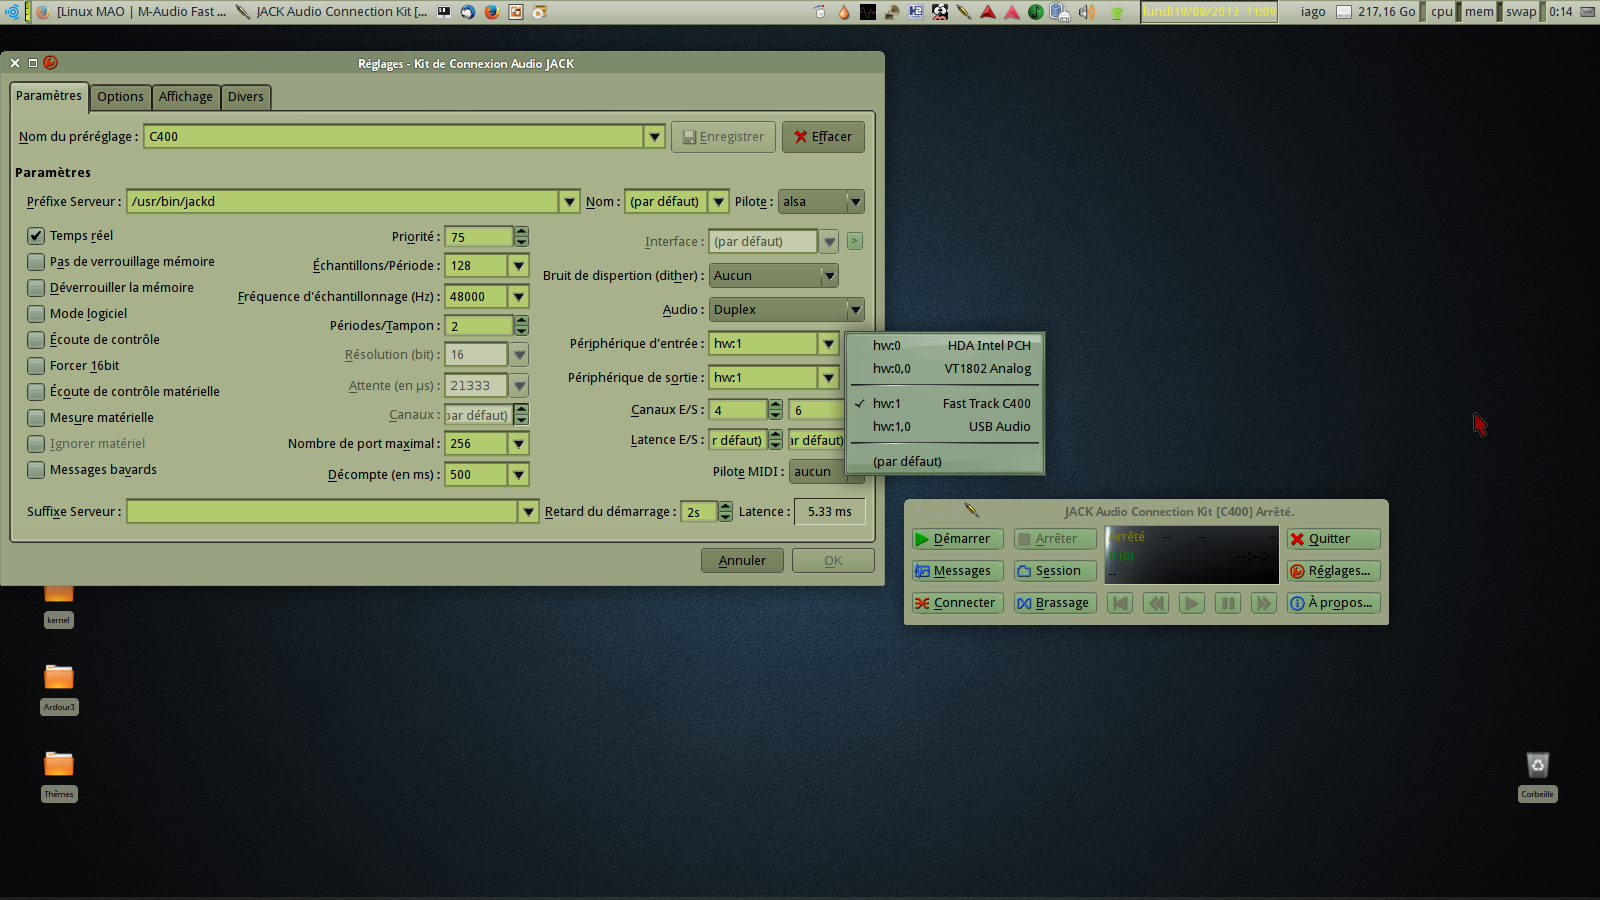Open the Corbeille trash icon
The width and height of the screenshot is (1600, 900).
(1537, 767)
